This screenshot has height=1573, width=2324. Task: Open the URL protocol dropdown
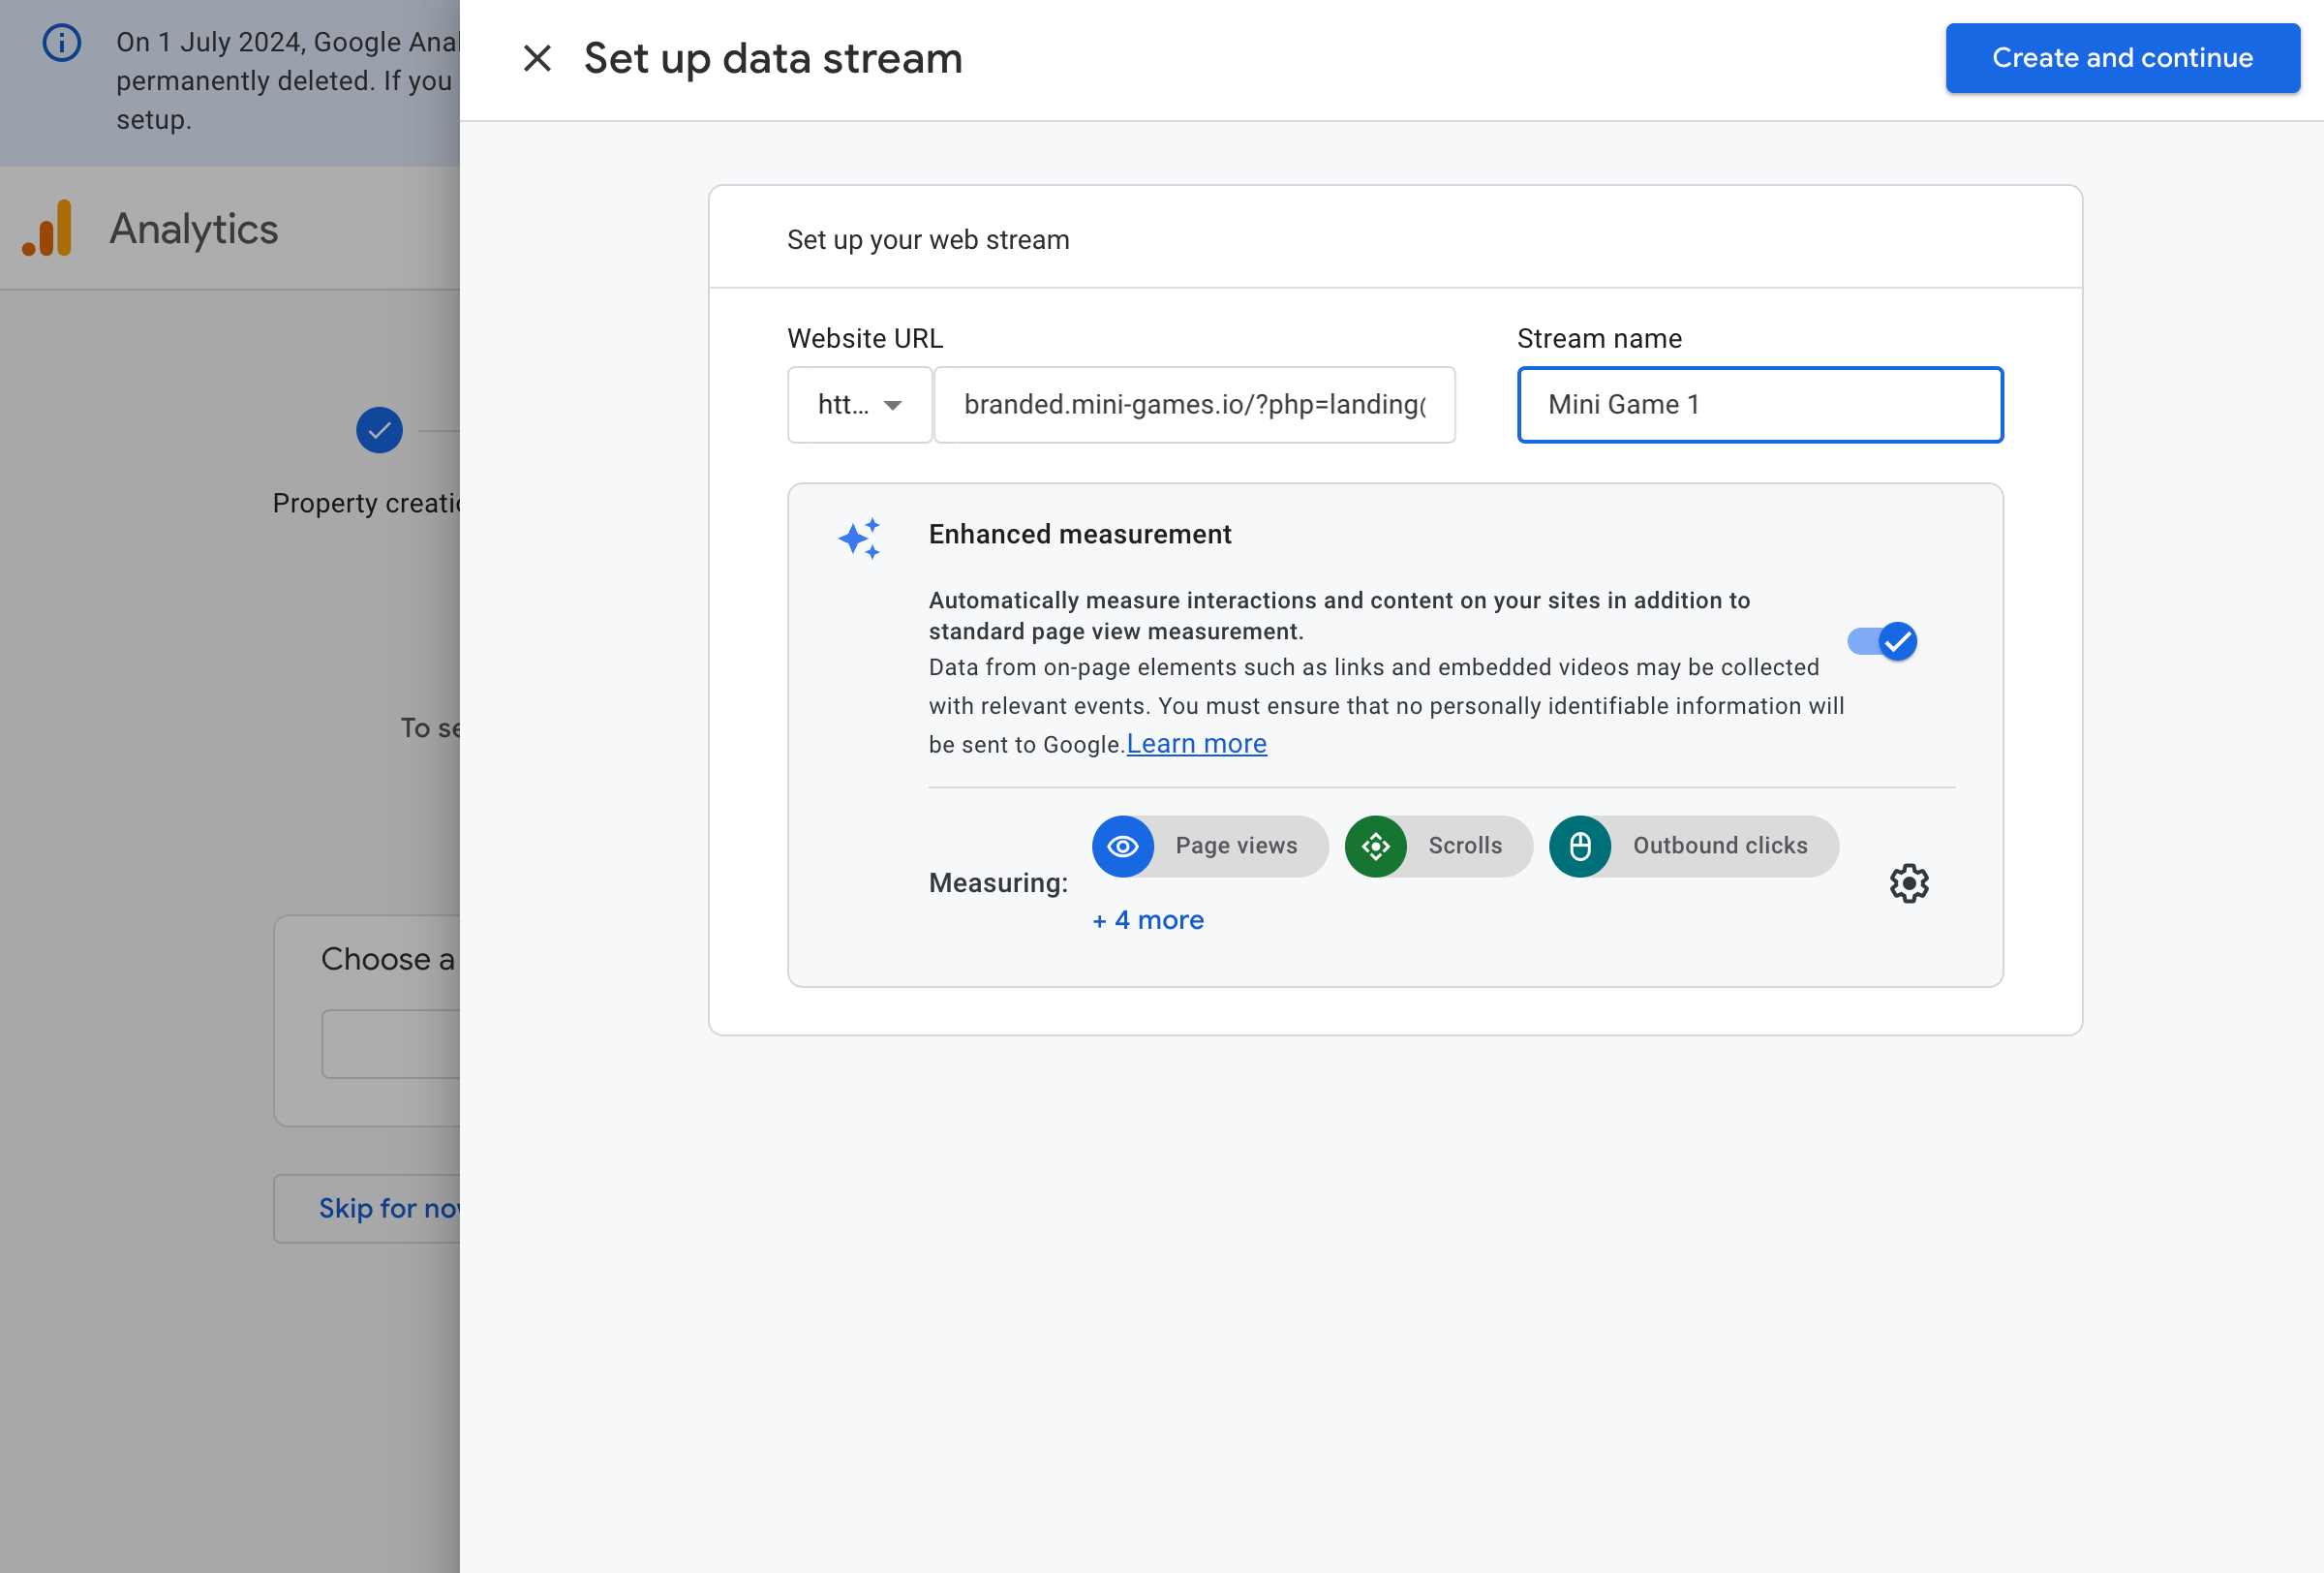(859, 404)
